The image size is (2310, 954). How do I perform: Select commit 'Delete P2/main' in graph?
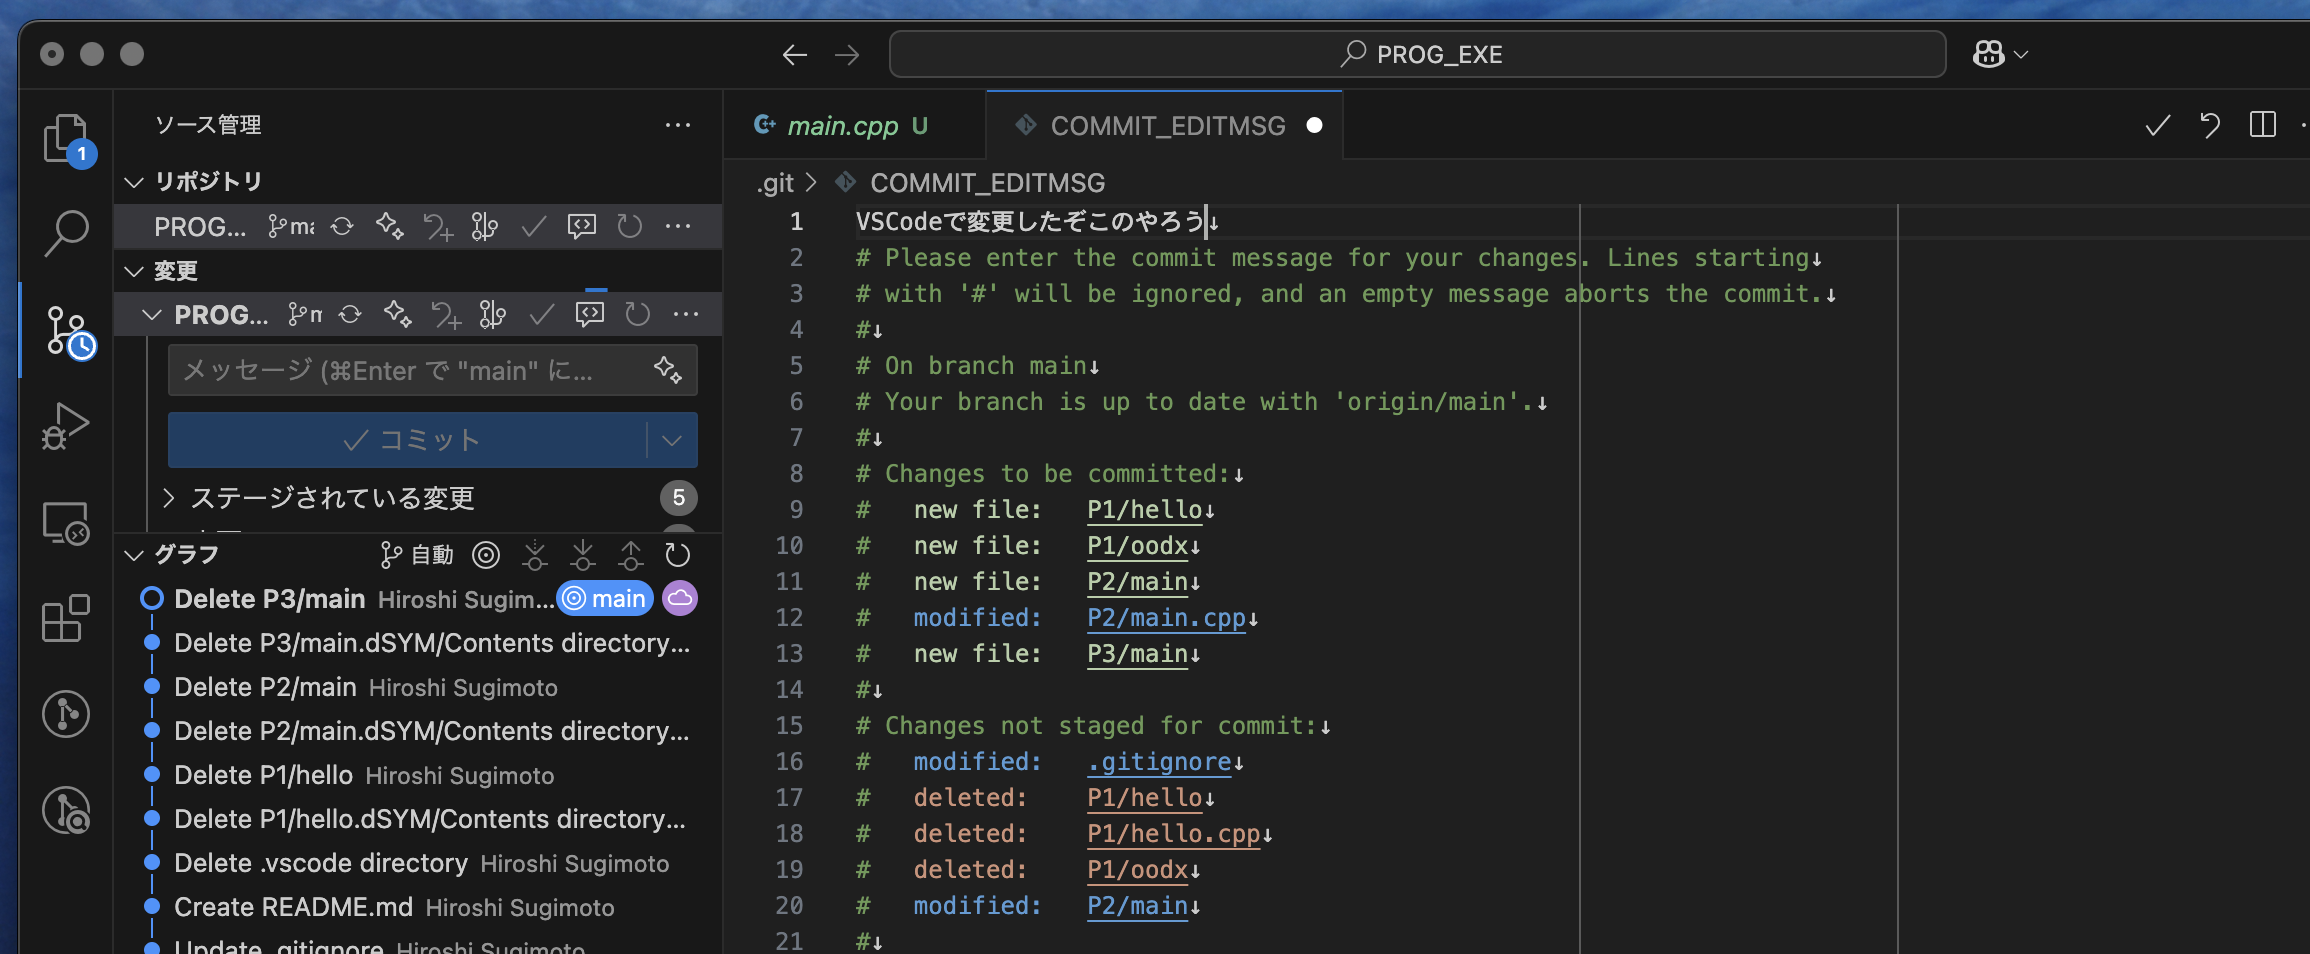point(420,687)
